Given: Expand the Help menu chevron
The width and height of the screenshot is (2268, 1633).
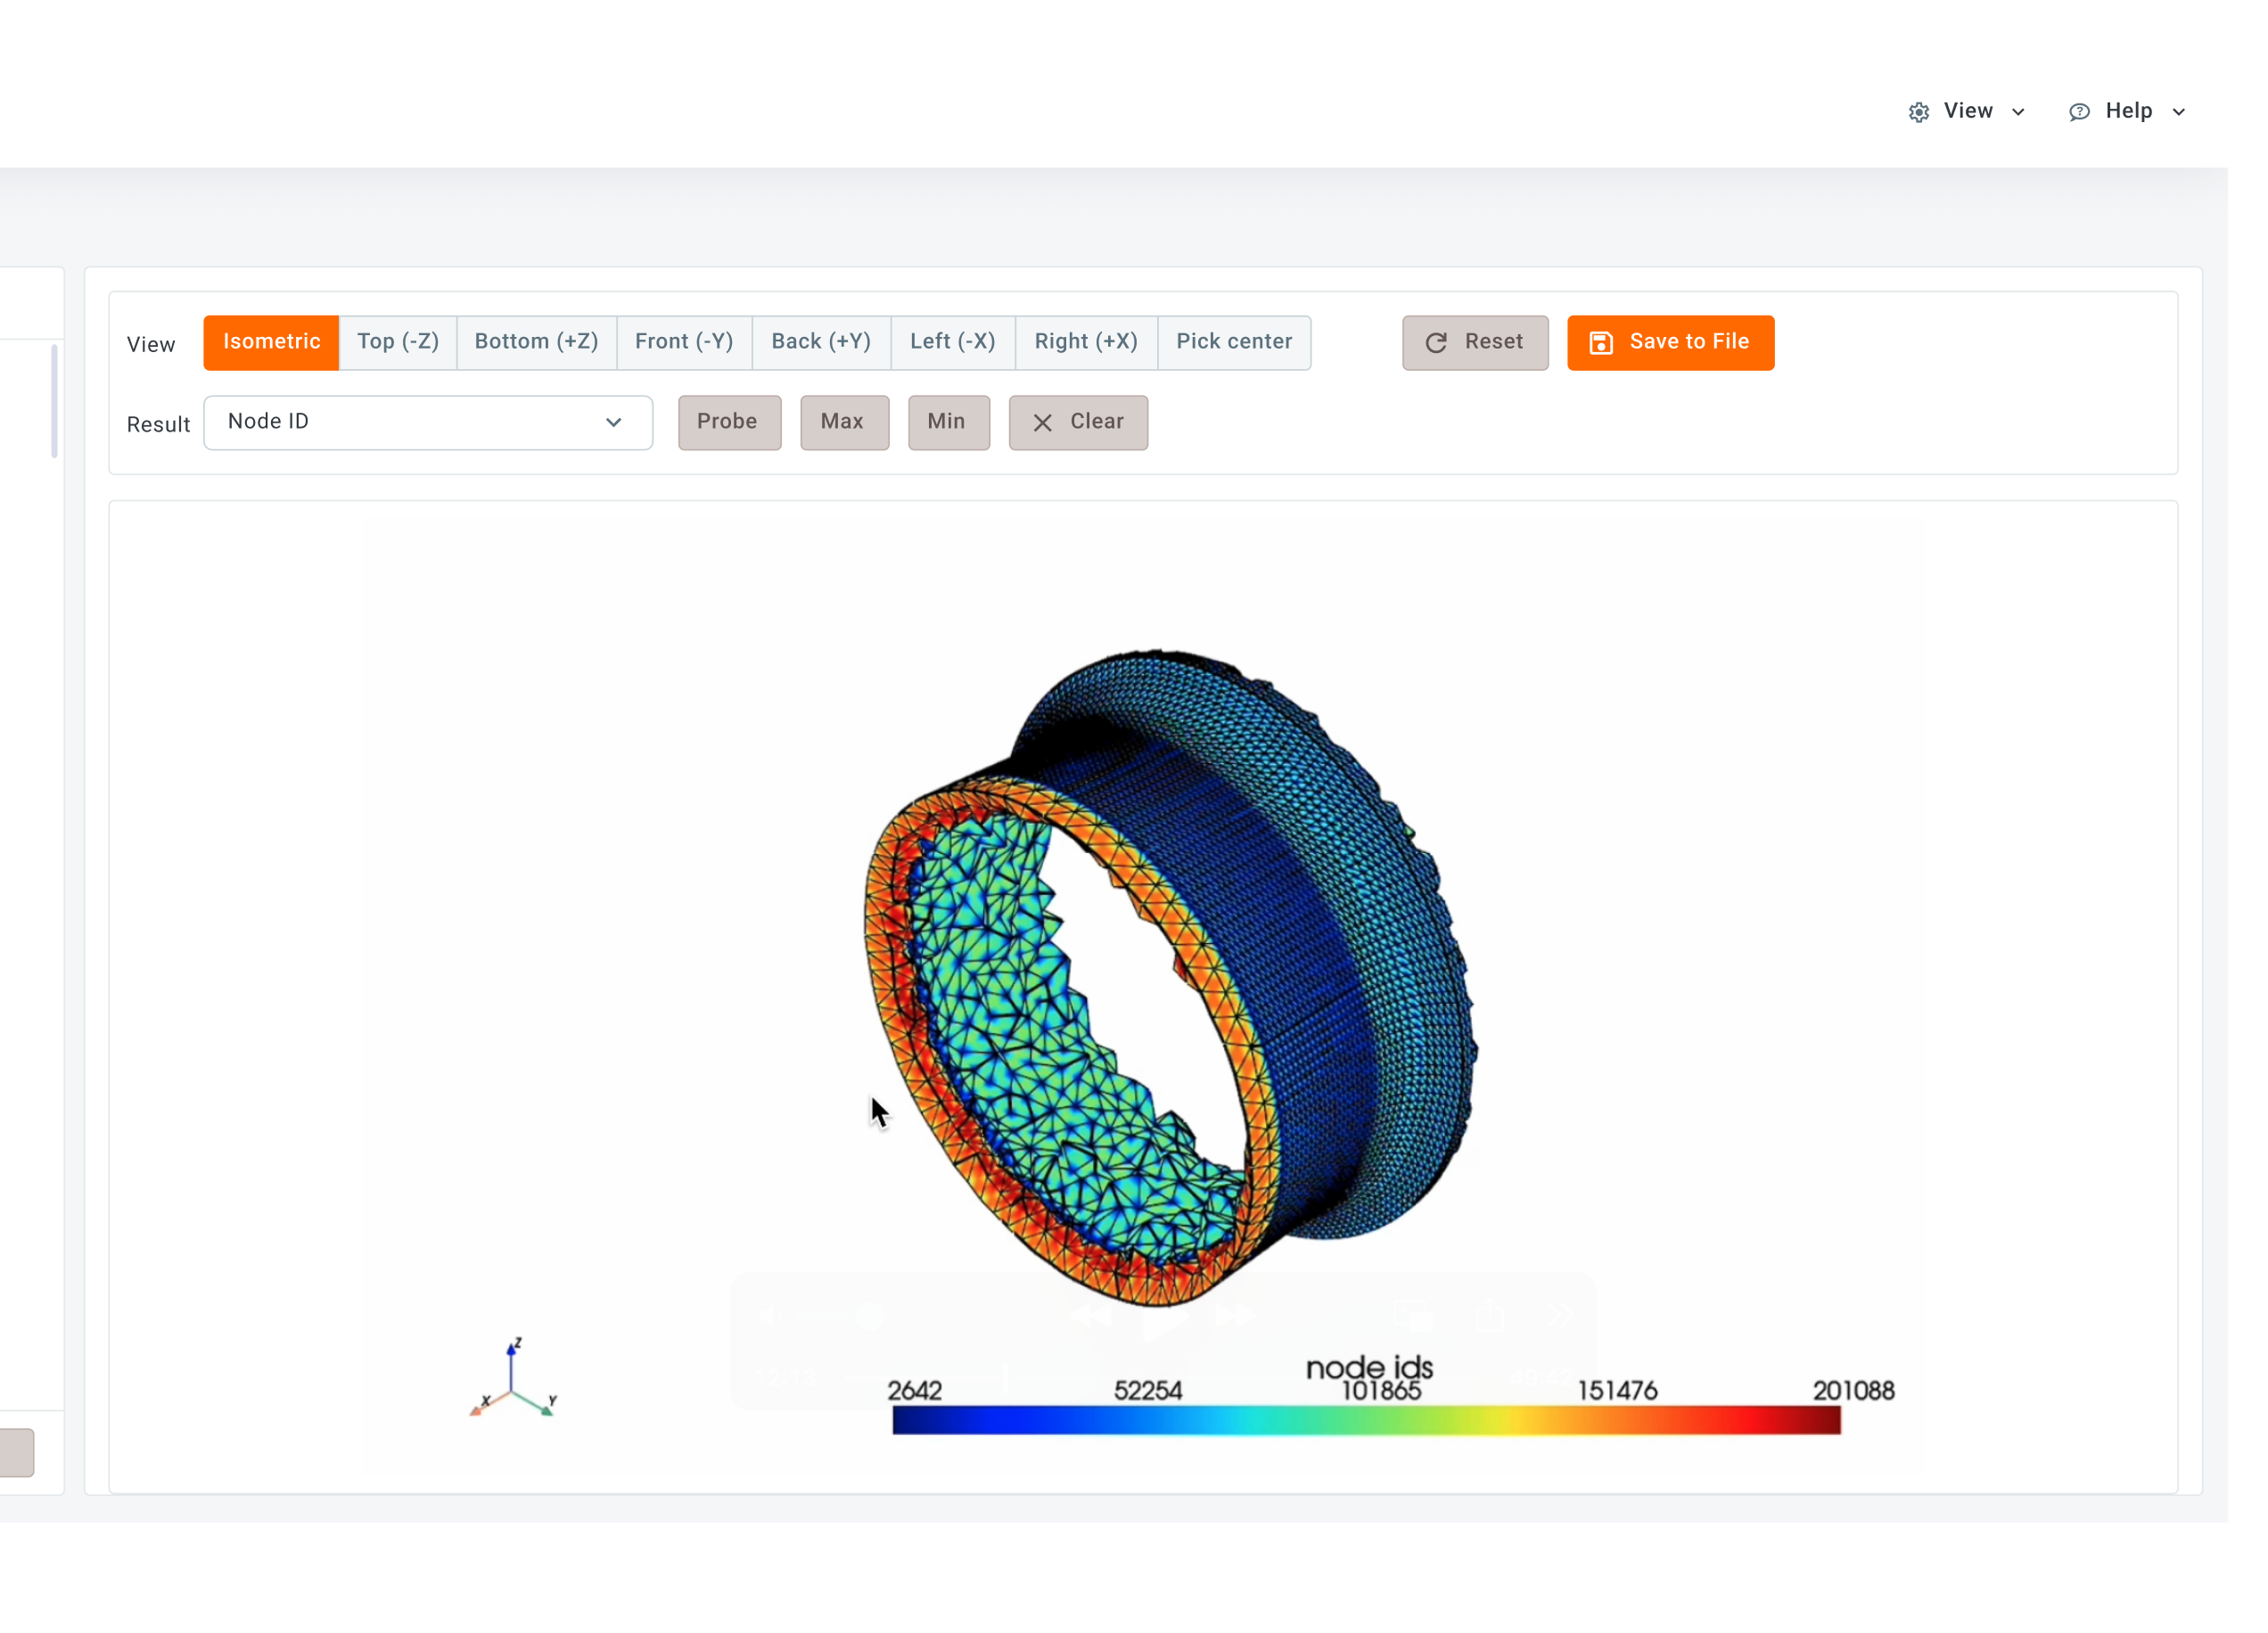Looking at the screenshot, I should (x=2178, y=112).
